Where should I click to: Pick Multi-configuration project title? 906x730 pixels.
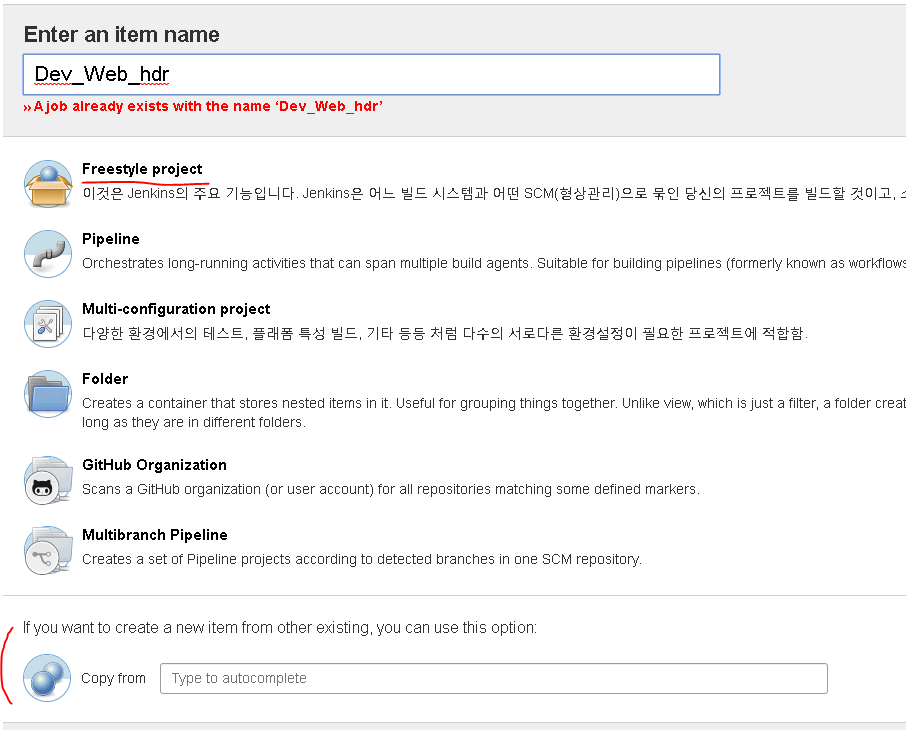click(x=176, y=309)
